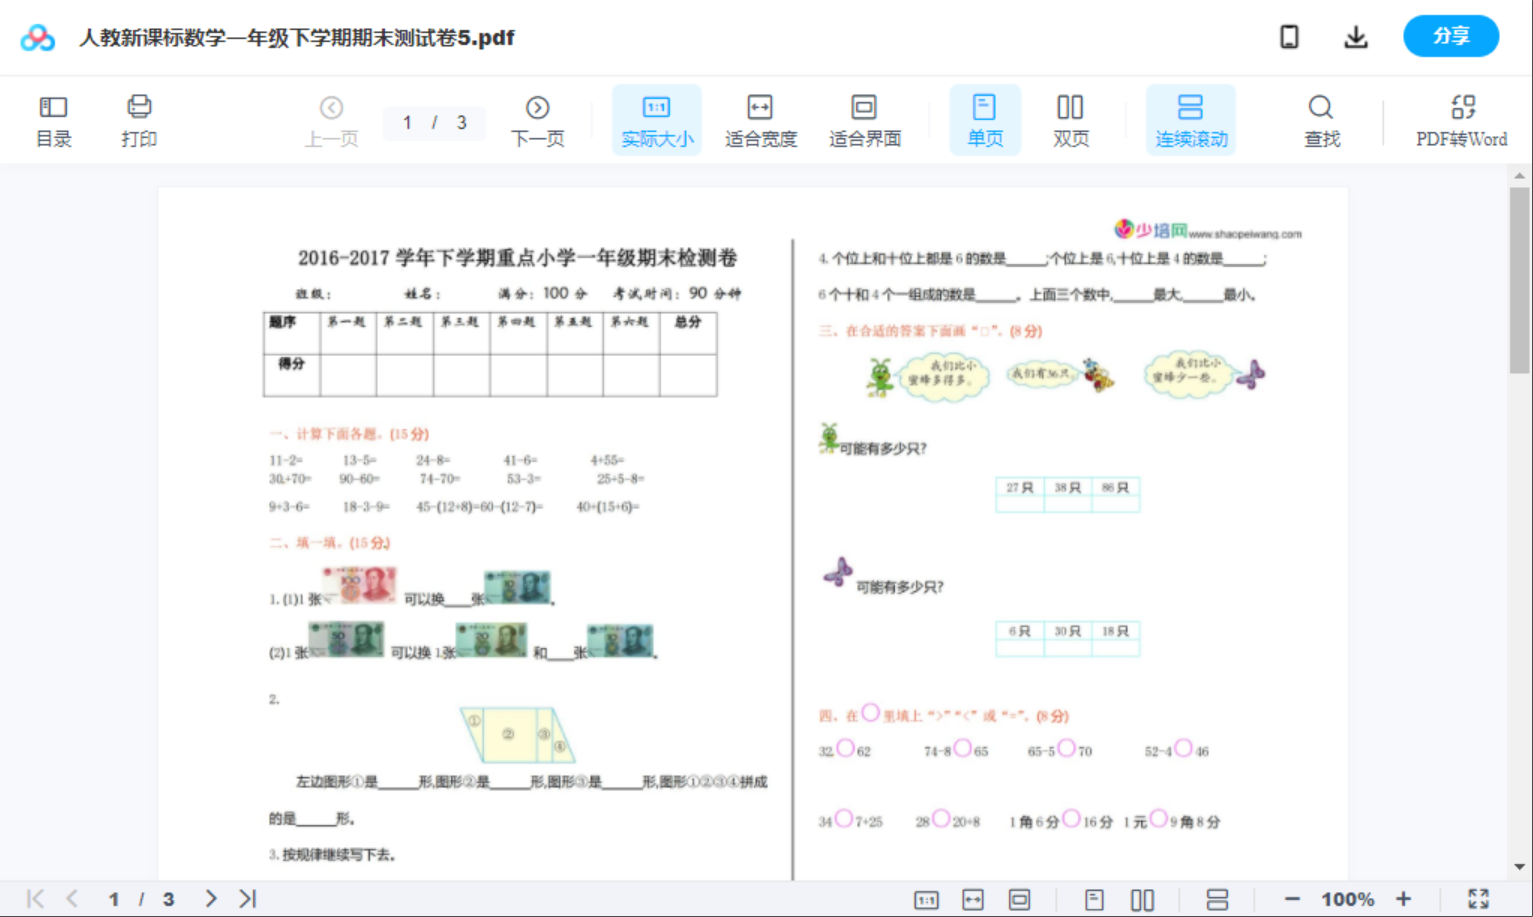Screen dimensions: 1533x917
Task: Click the 打印 print icon
Action: tap(139, 119)
